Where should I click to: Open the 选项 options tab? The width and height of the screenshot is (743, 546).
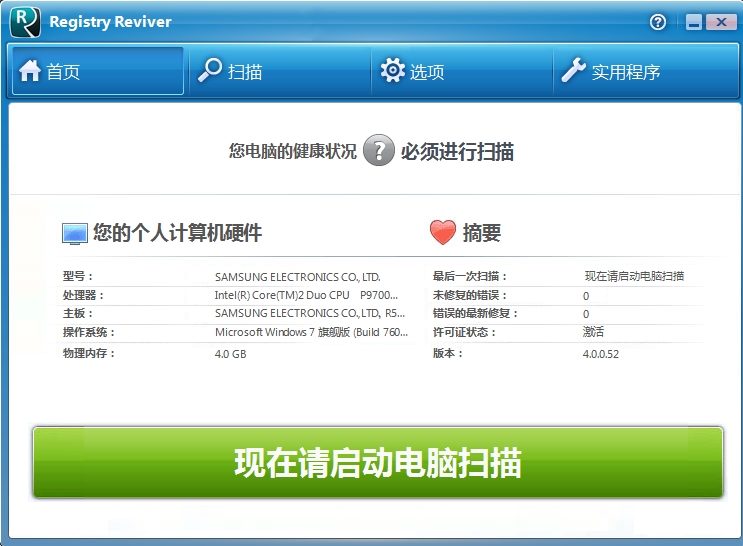(462, 71)
